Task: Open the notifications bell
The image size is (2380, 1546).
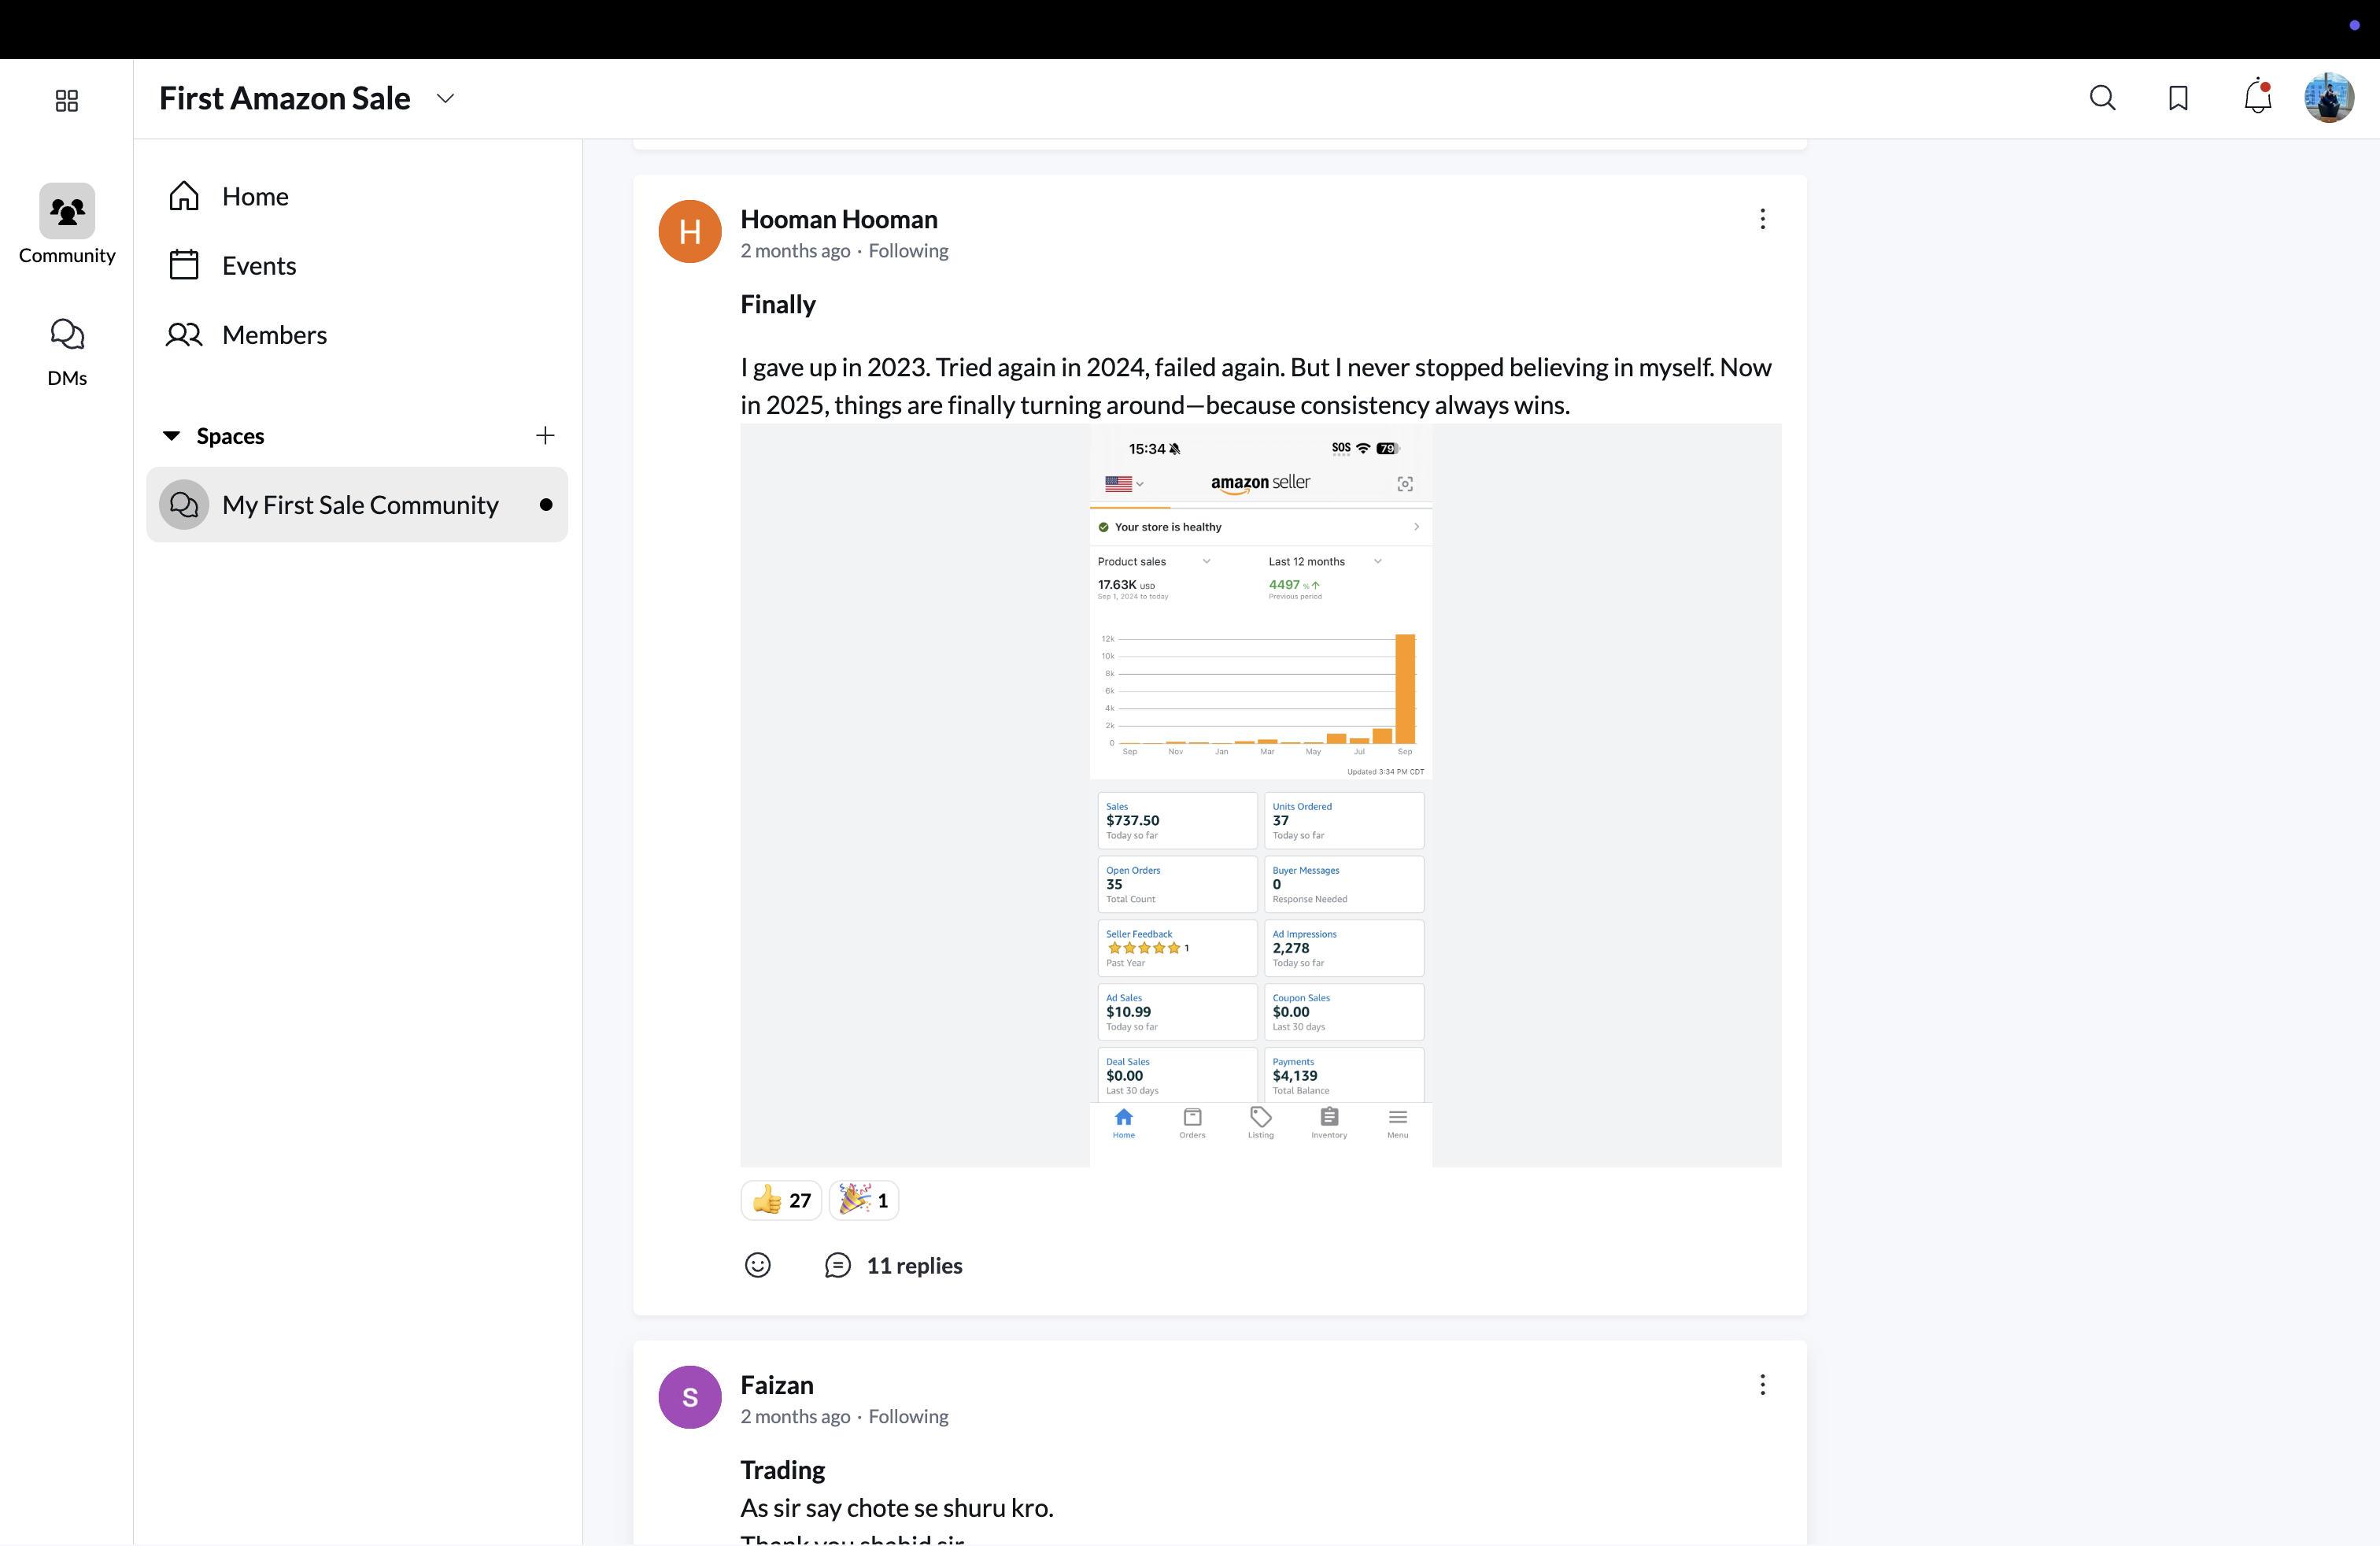Action: click(x=2257, y=98)
